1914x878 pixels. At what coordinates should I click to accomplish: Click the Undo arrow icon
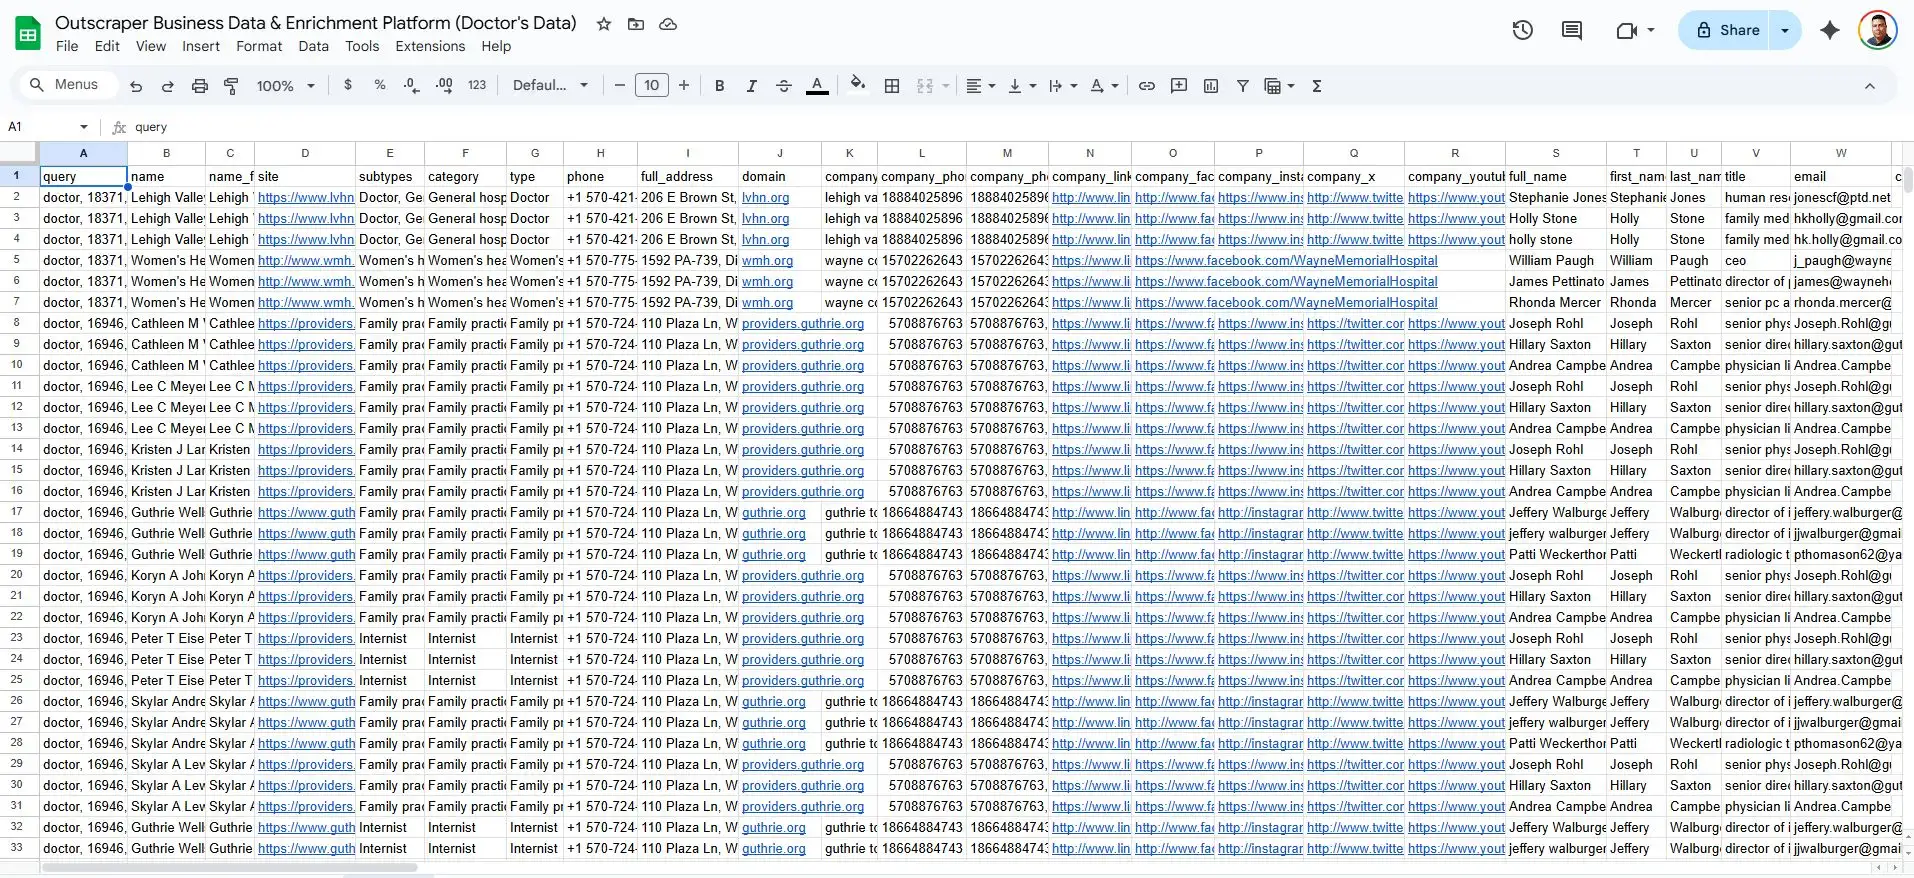pos(136,86)
